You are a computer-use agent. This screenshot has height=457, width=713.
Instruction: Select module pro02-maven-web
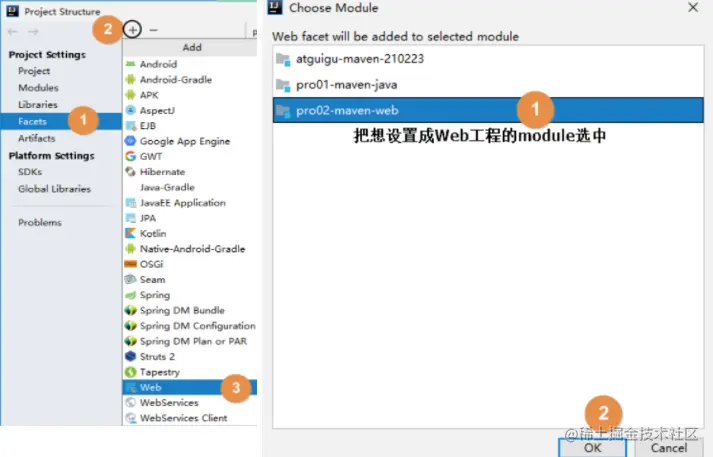coord(488,110)
